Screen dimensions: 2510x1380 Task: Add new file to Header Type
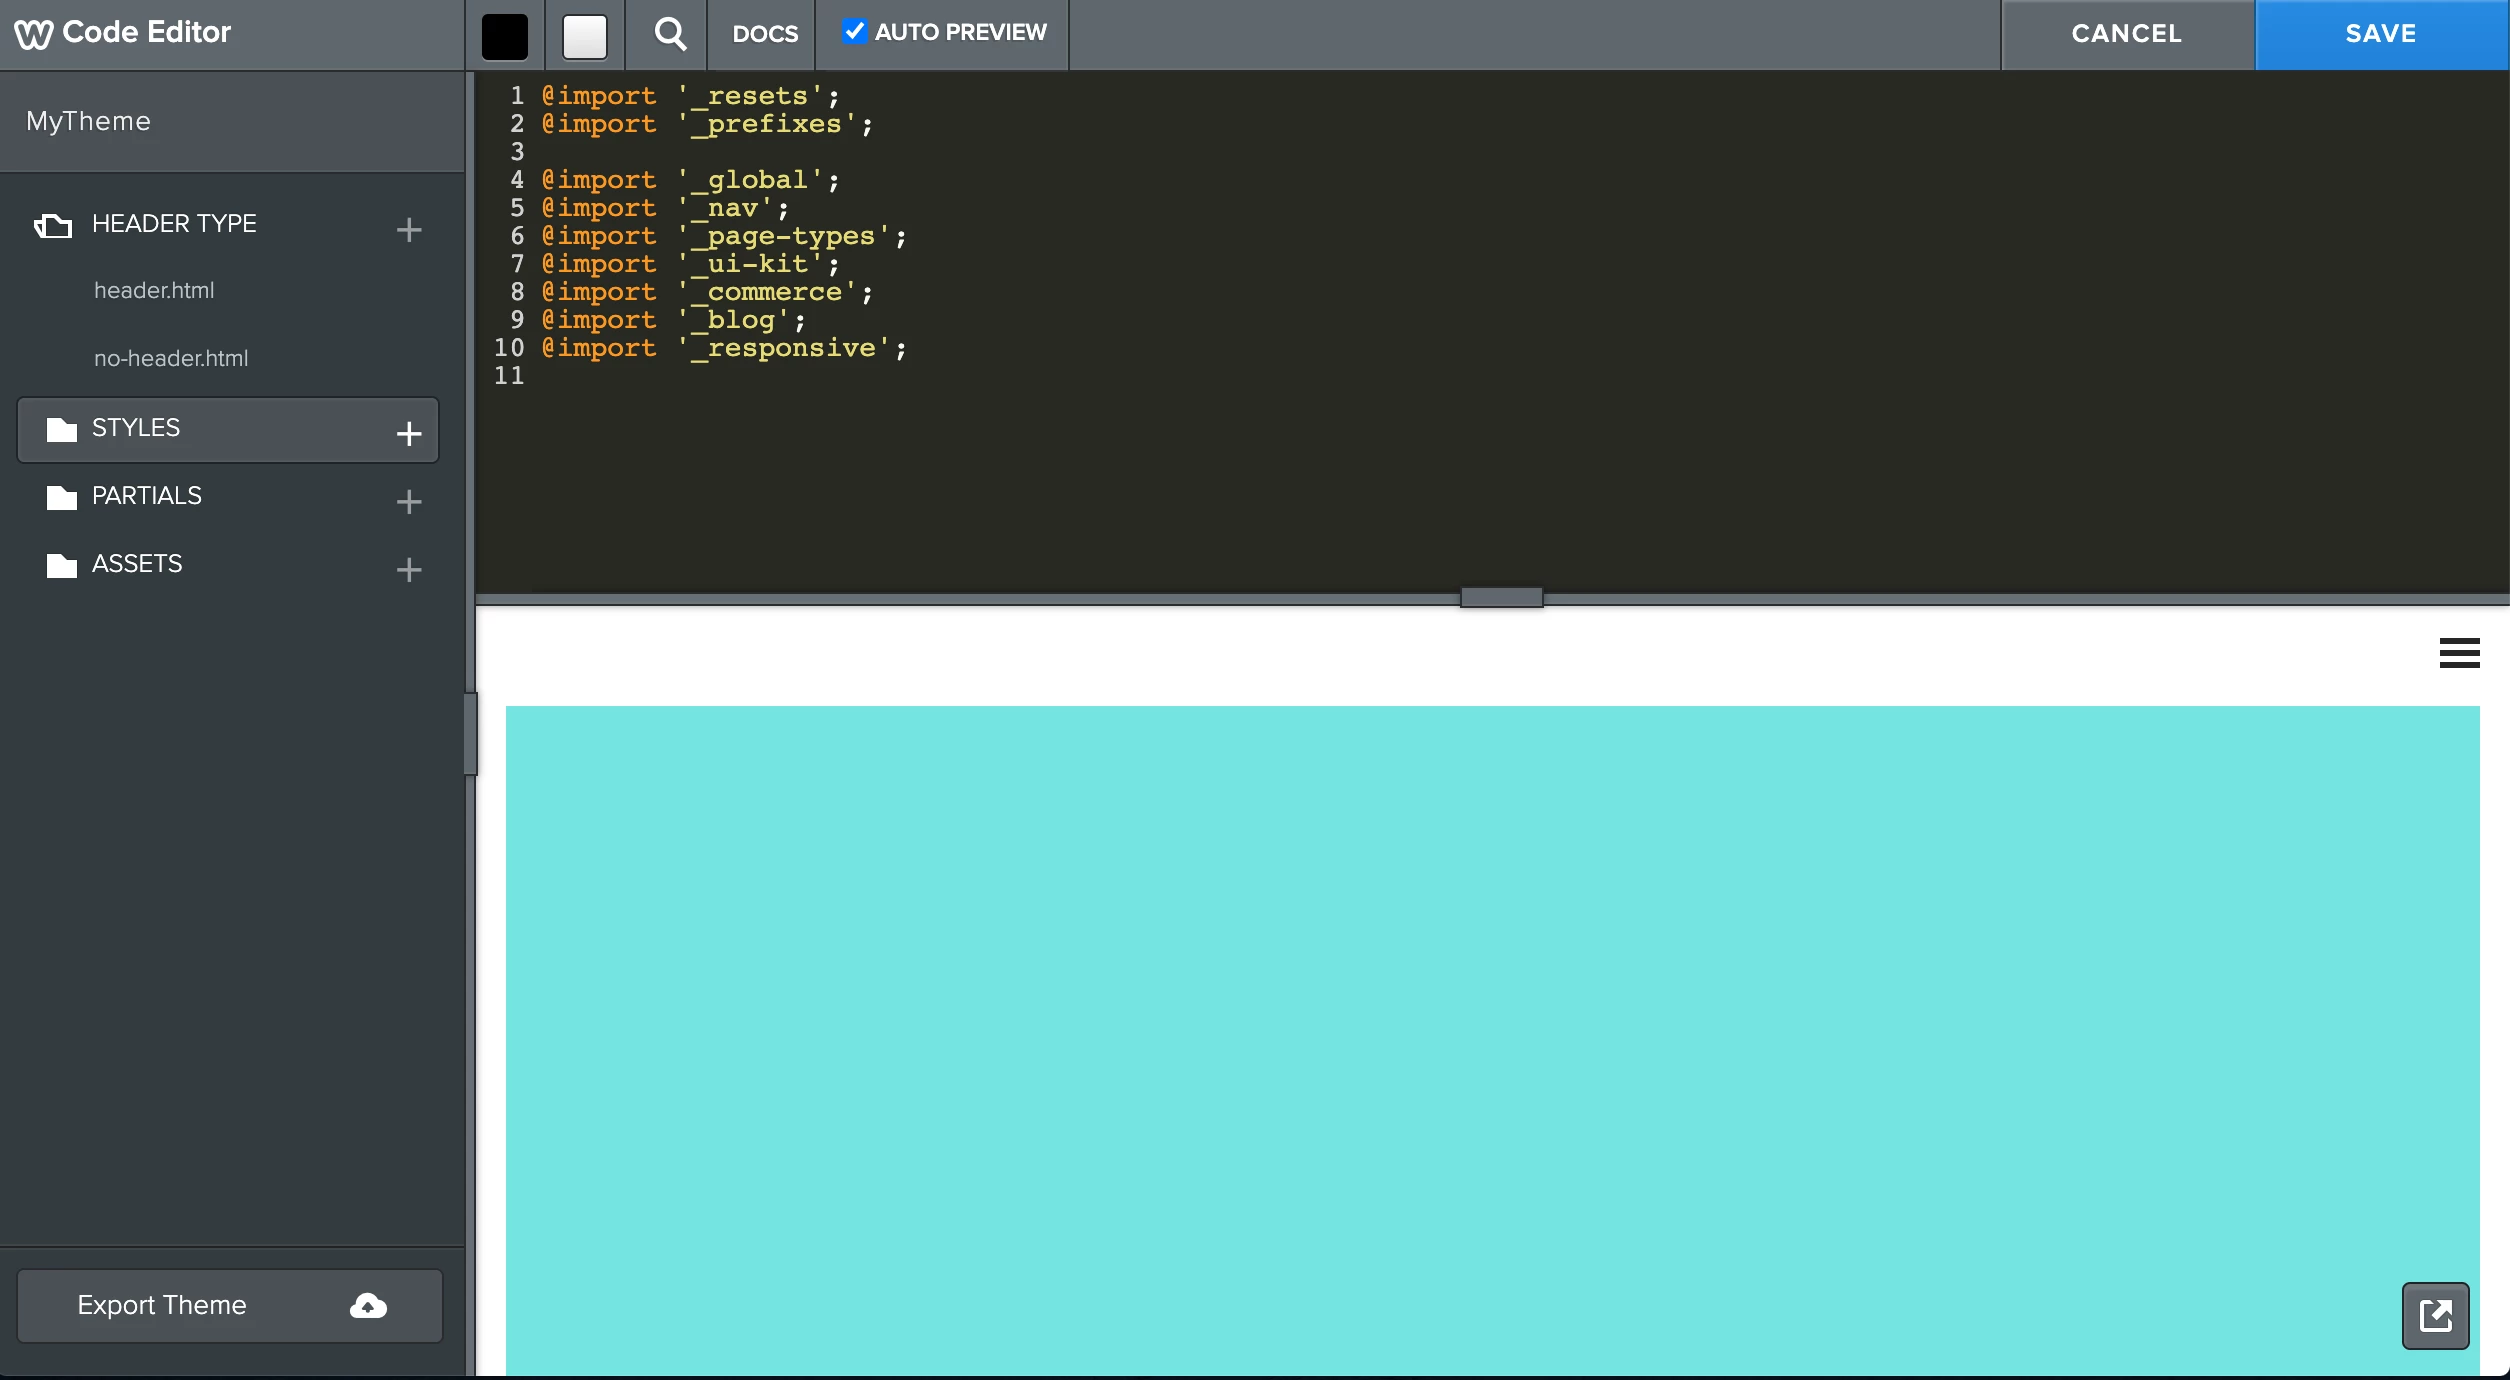[x=408, y=230]
